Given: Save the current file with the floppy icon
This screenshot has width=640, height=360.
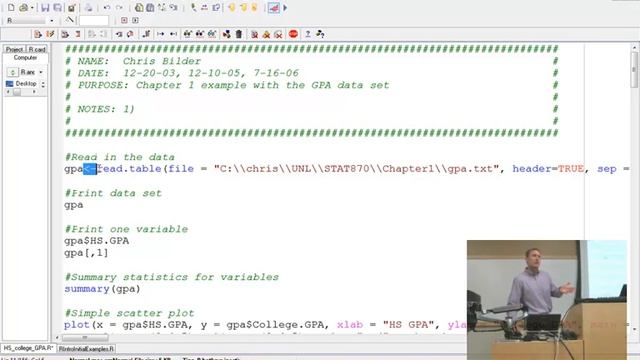Looking at the screenshot, I should click(x=45, y=7).
